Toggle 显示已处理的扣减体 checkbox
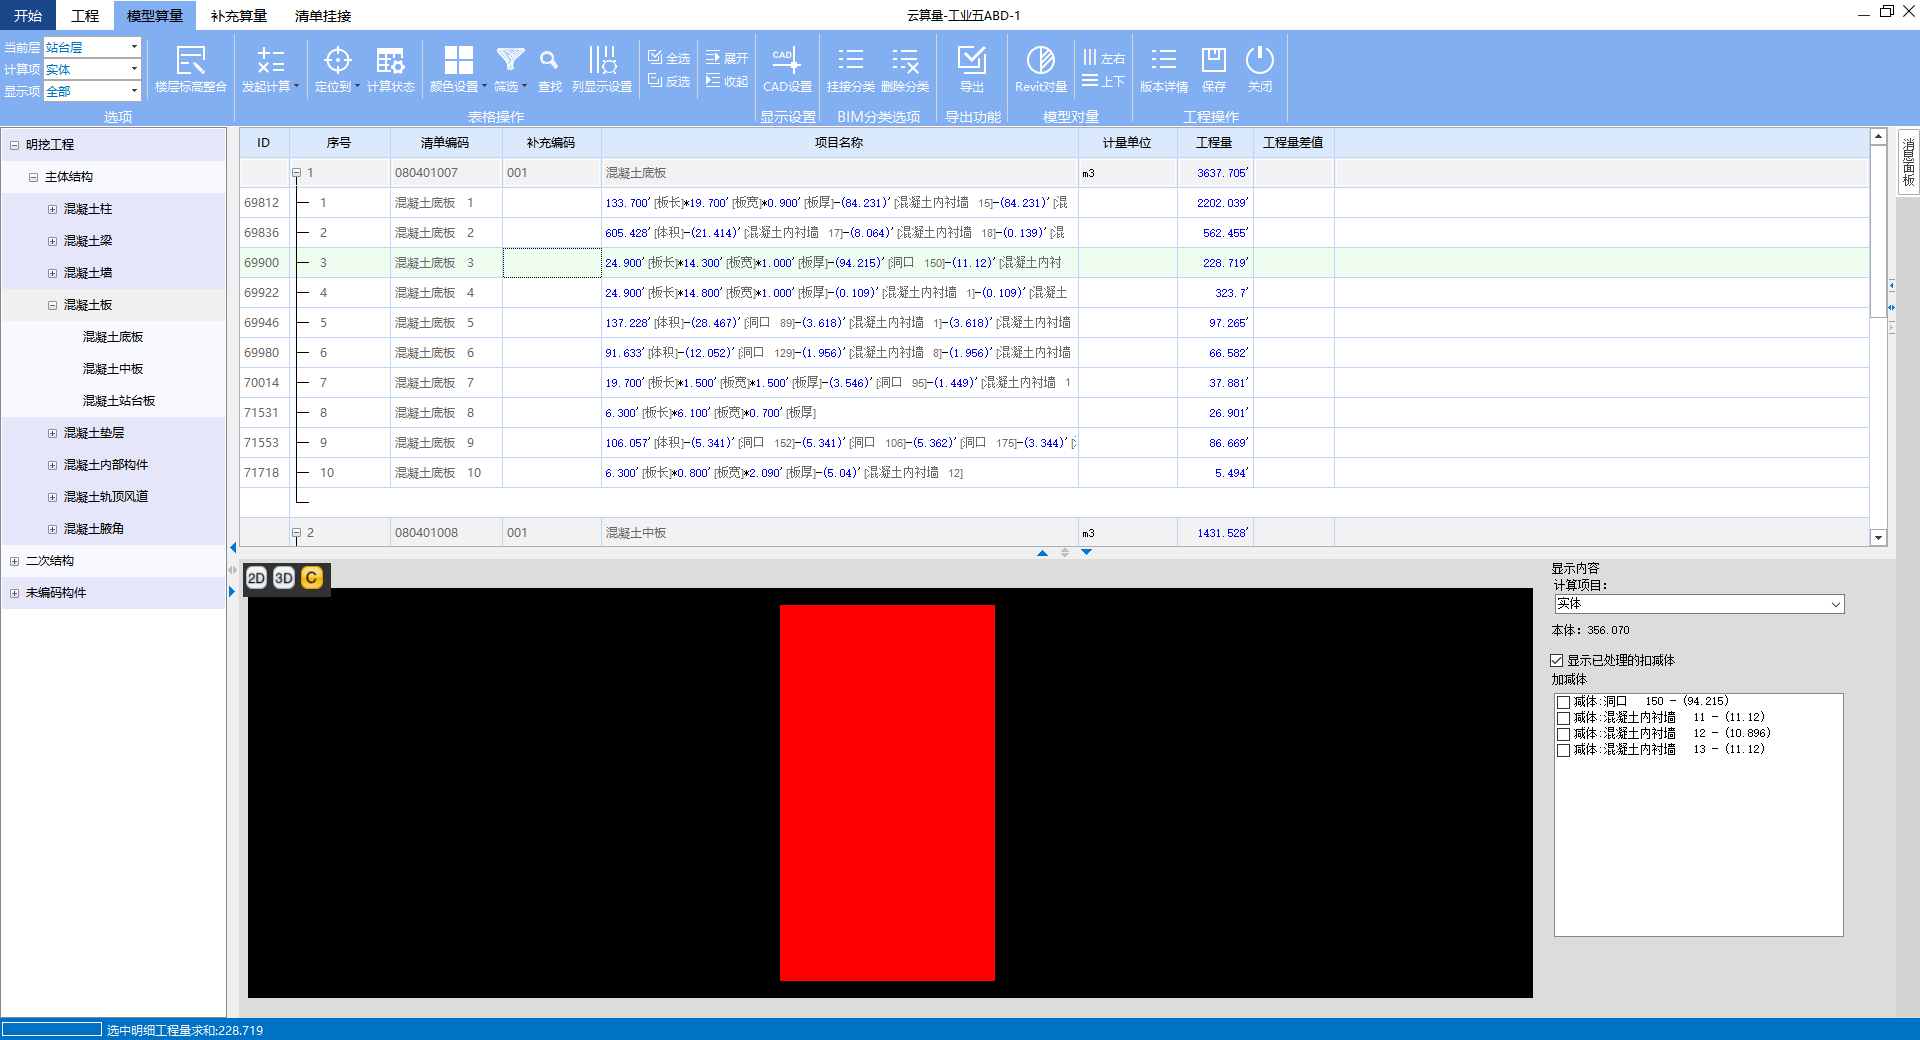 (1557, 661)
